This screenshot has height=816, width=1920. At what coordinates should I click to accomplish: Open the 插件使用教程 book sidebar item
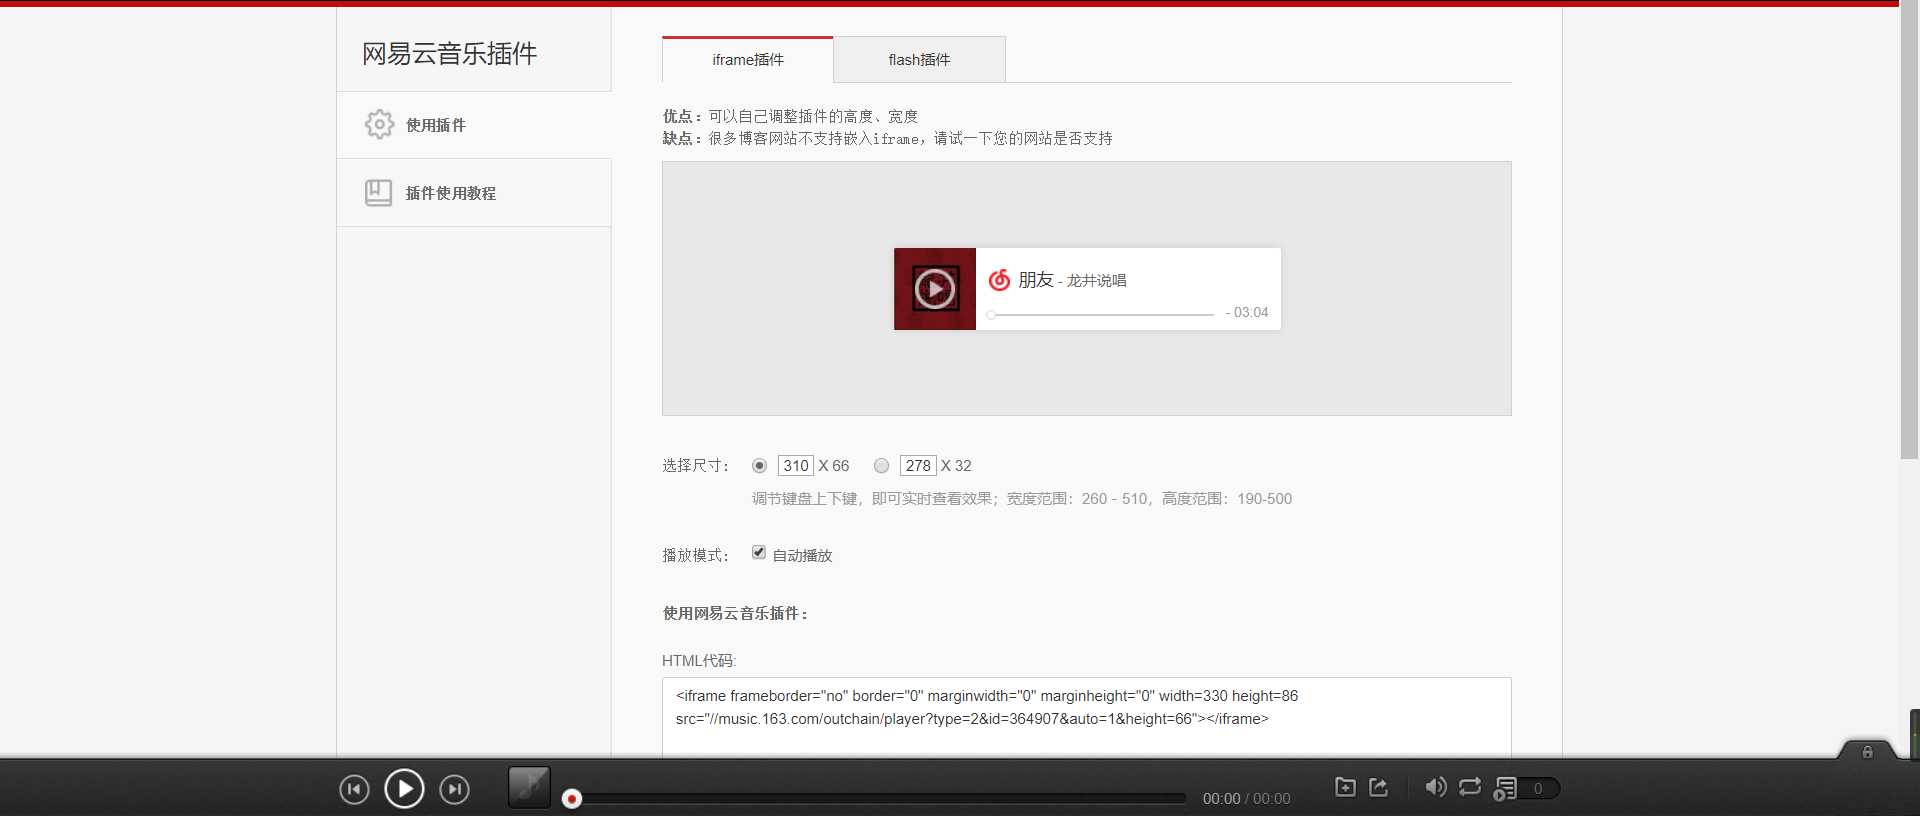coord(474,193)
